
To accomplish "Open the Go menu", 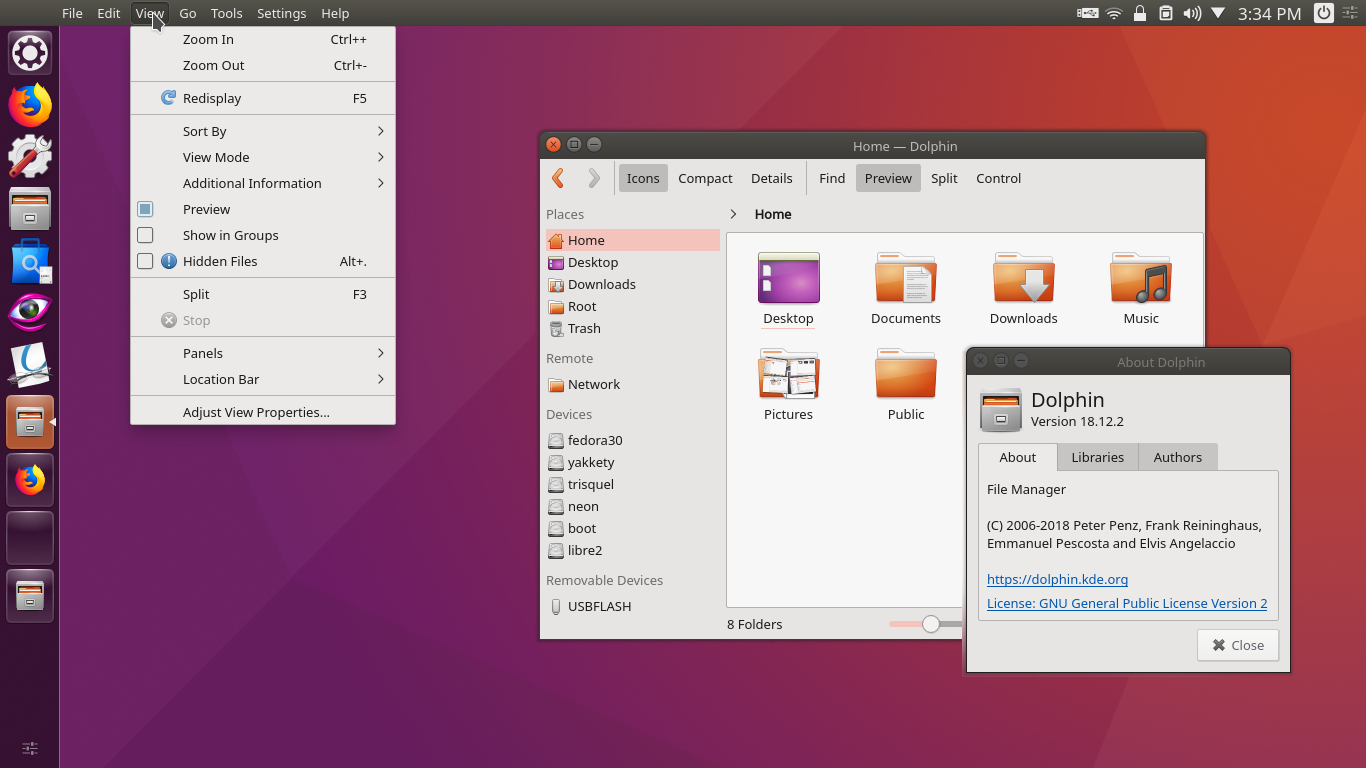I will pos(188,13).
